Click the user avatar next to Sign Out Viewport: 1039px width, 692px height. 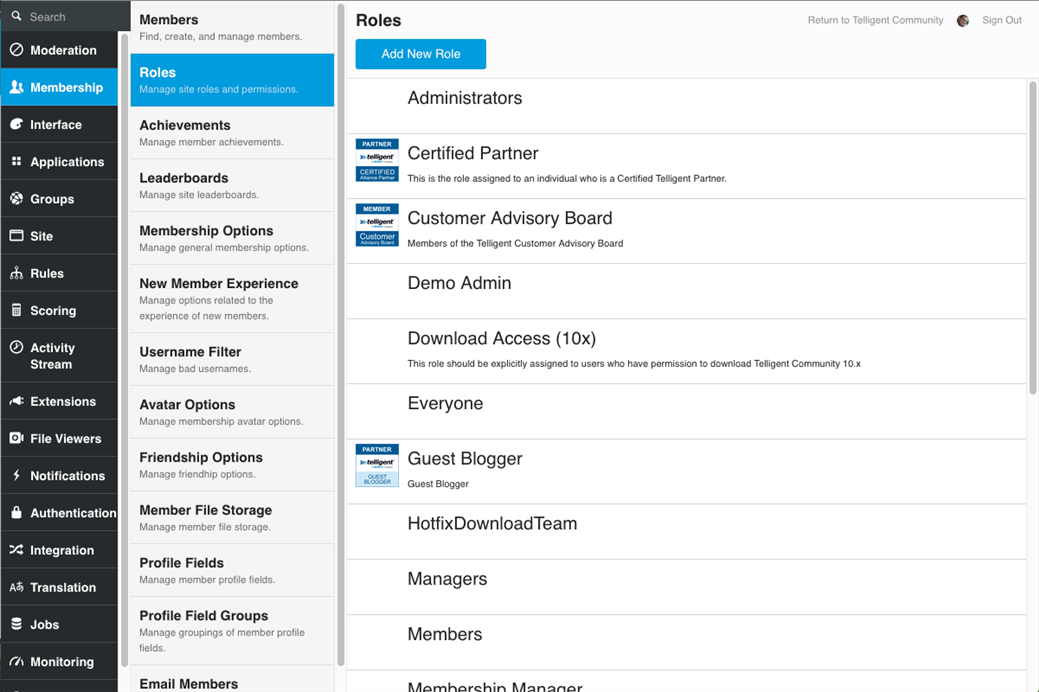[963, 21]
